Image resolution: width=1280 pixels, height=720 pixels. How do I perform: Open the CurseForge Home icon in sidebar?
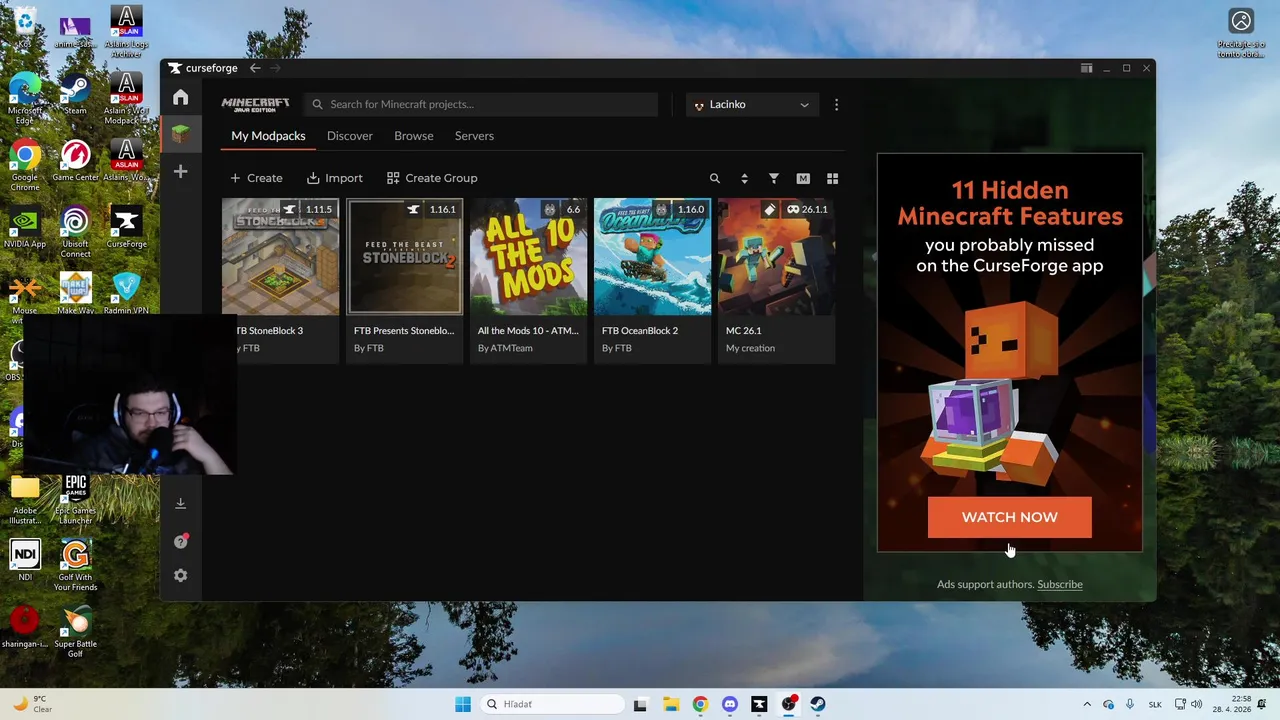pos(180,97)
